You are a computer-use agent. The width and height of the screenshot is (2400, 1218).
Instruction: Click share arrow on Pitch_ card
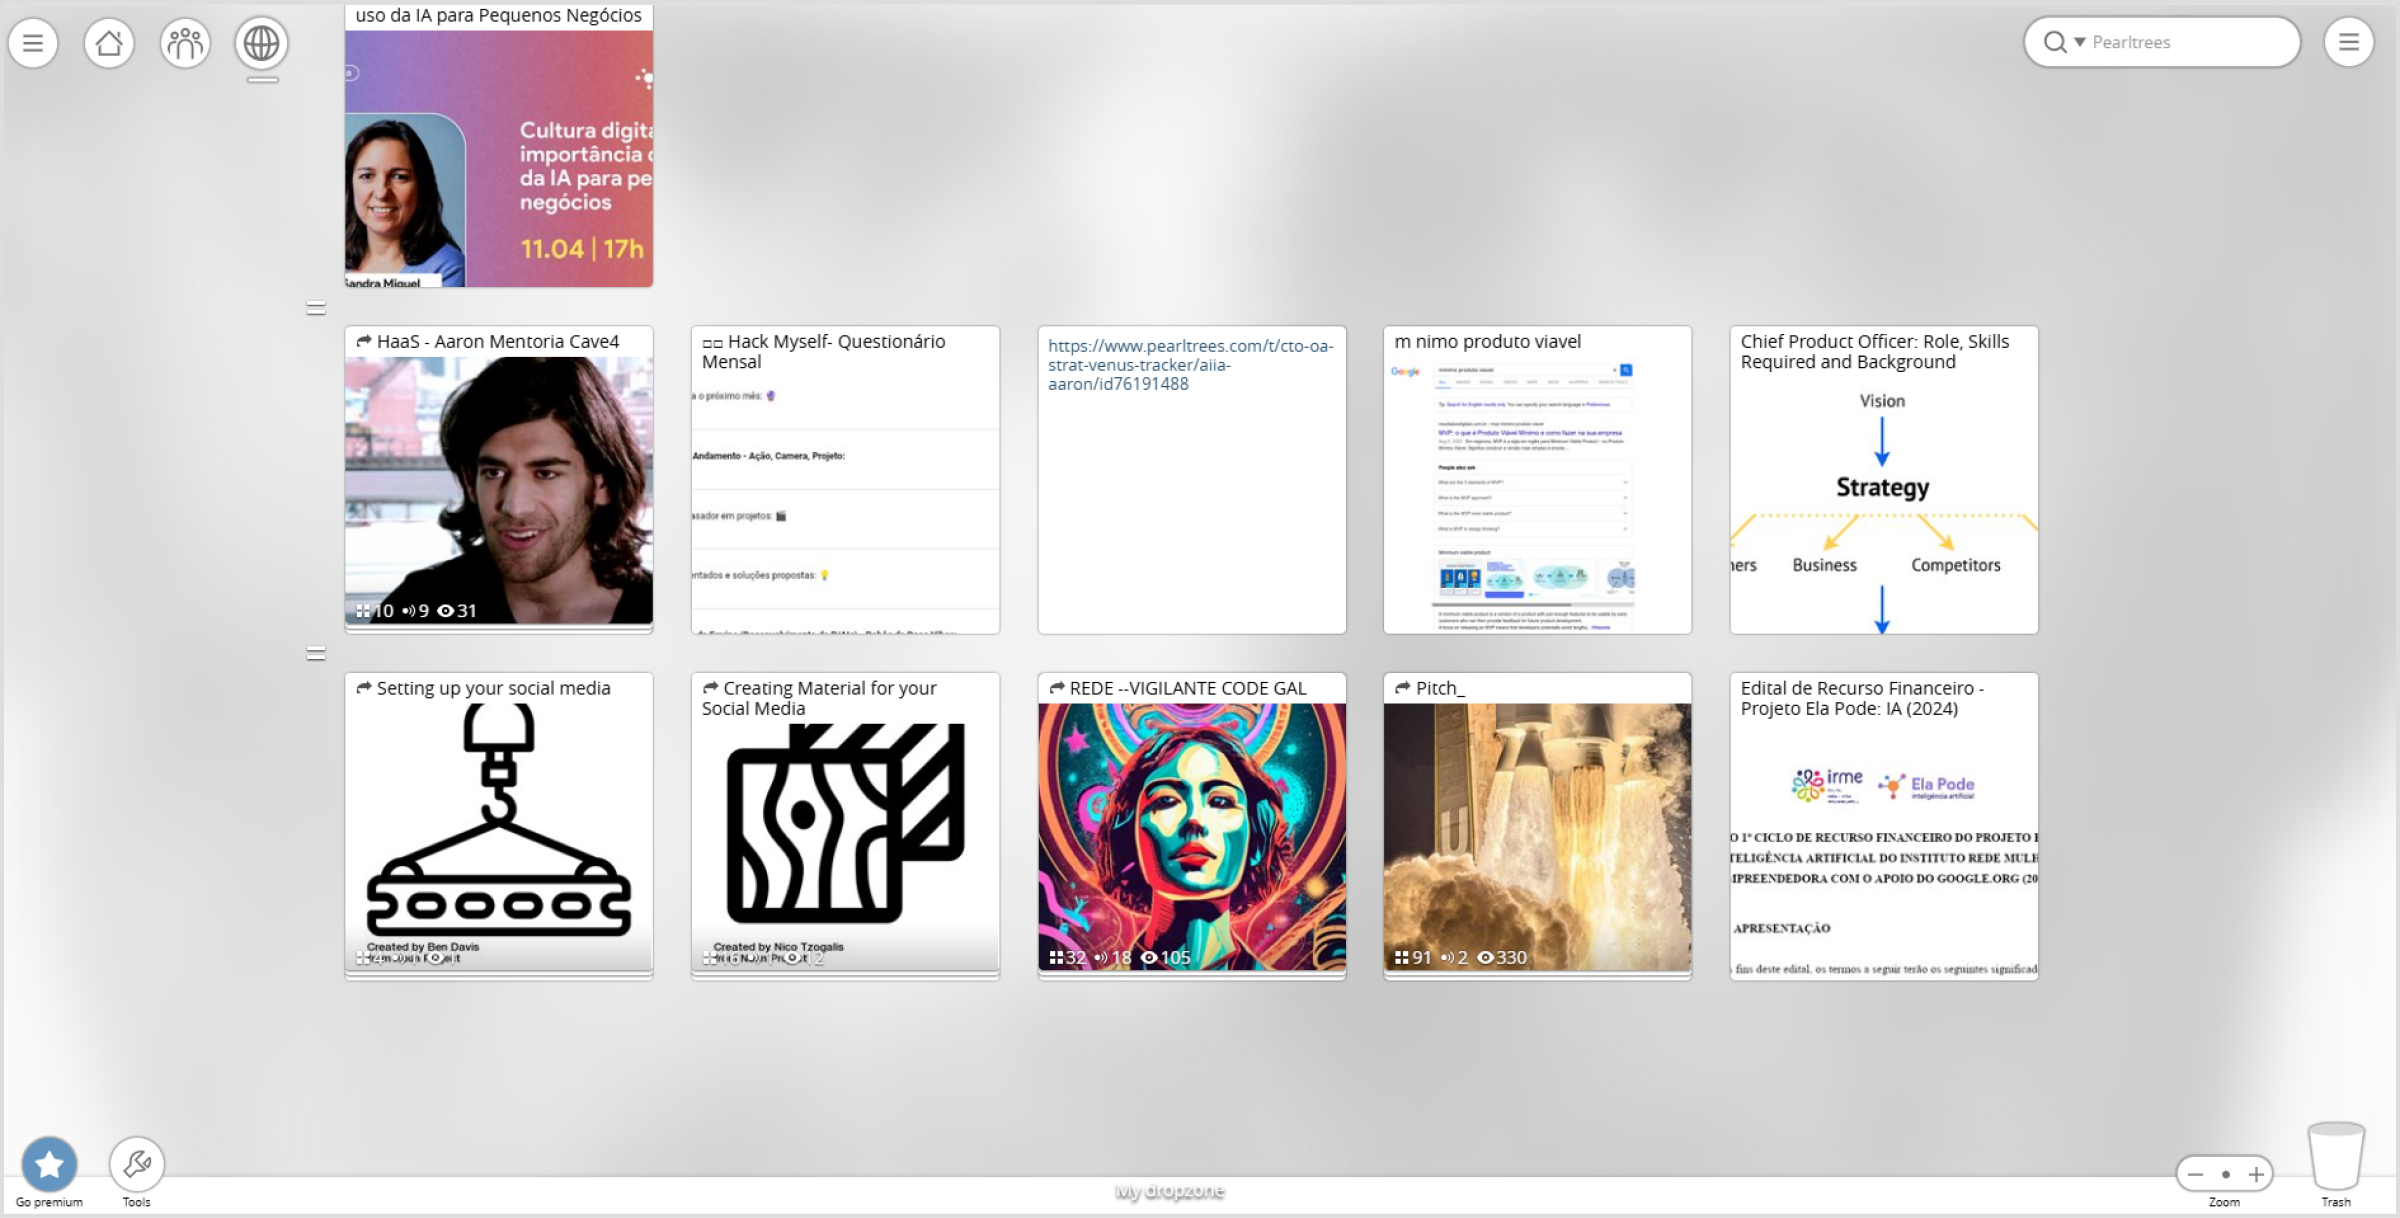pyautogui.click(x=1403, y=688)
